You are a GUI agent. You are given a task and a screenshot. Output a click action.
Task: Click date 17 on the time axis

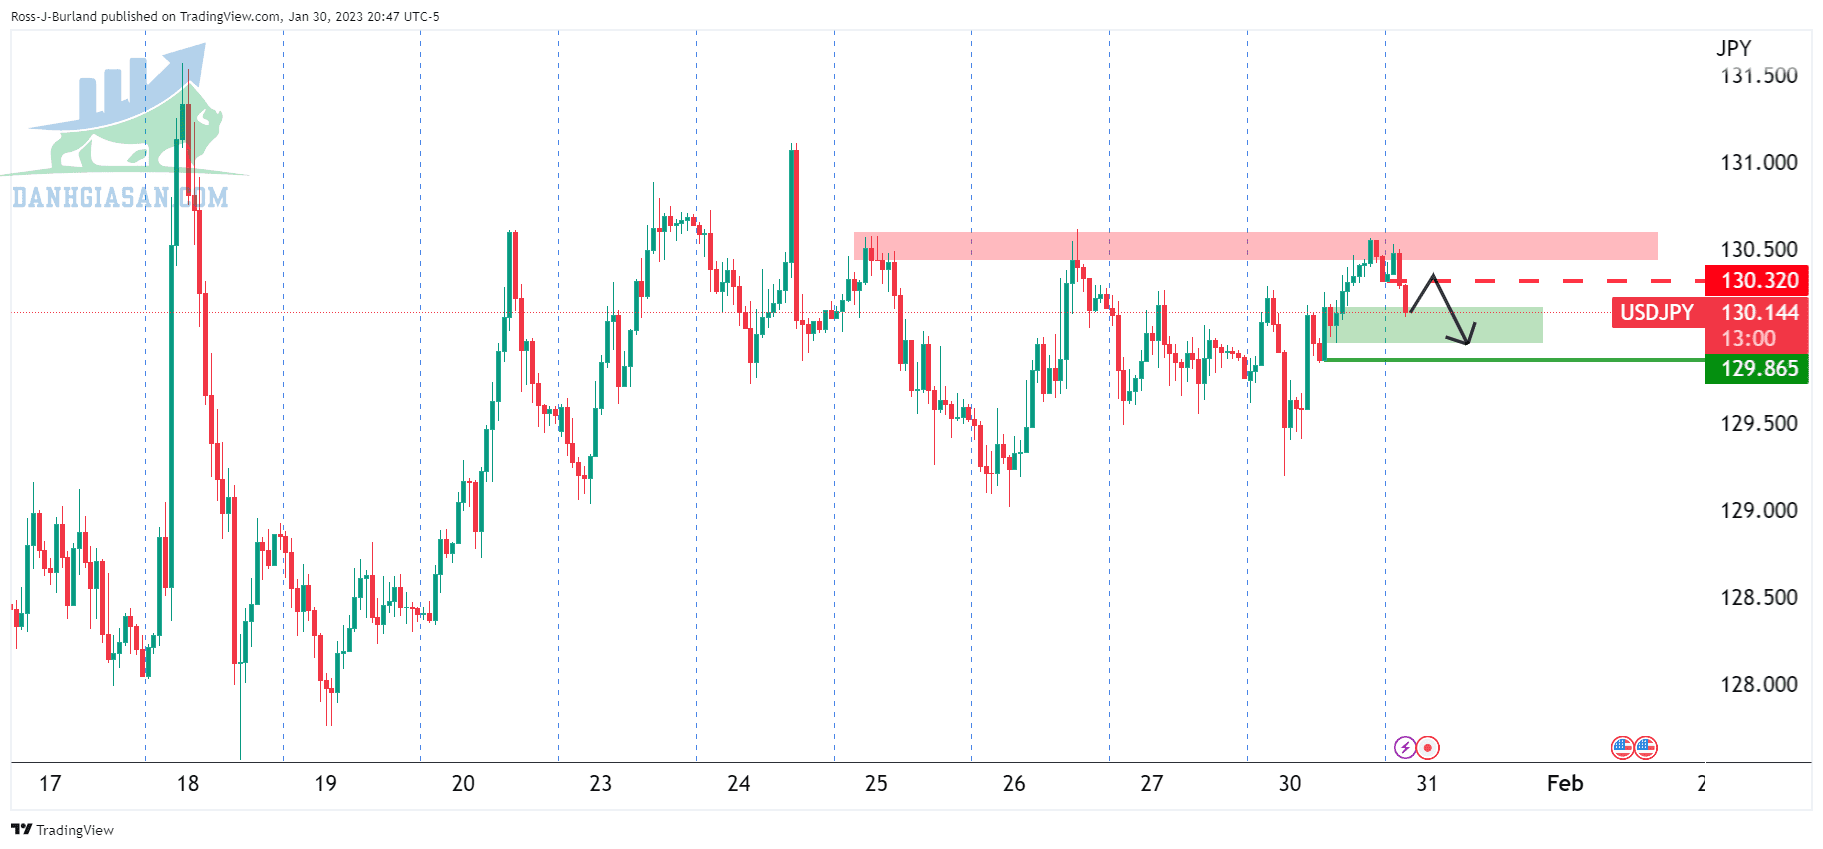[x=50, y=784]
